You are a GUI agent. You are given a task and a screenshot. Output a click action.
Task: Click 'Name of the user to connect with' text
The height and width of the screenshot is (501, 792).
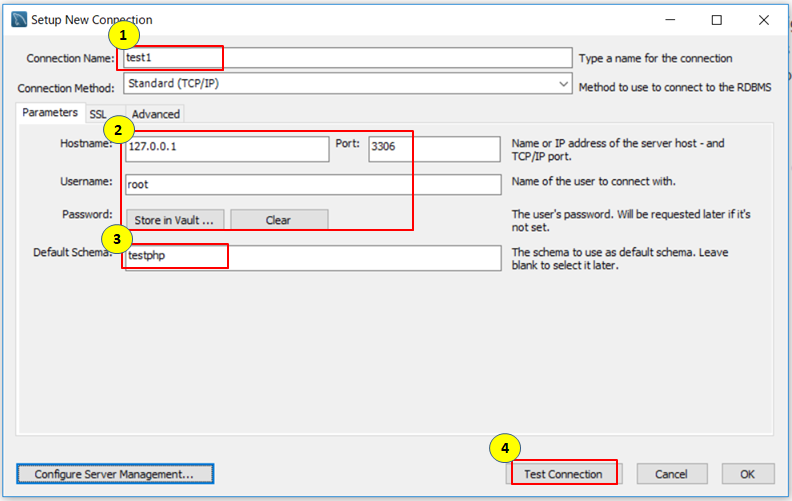pyautogui.click(x=593, y=181)
